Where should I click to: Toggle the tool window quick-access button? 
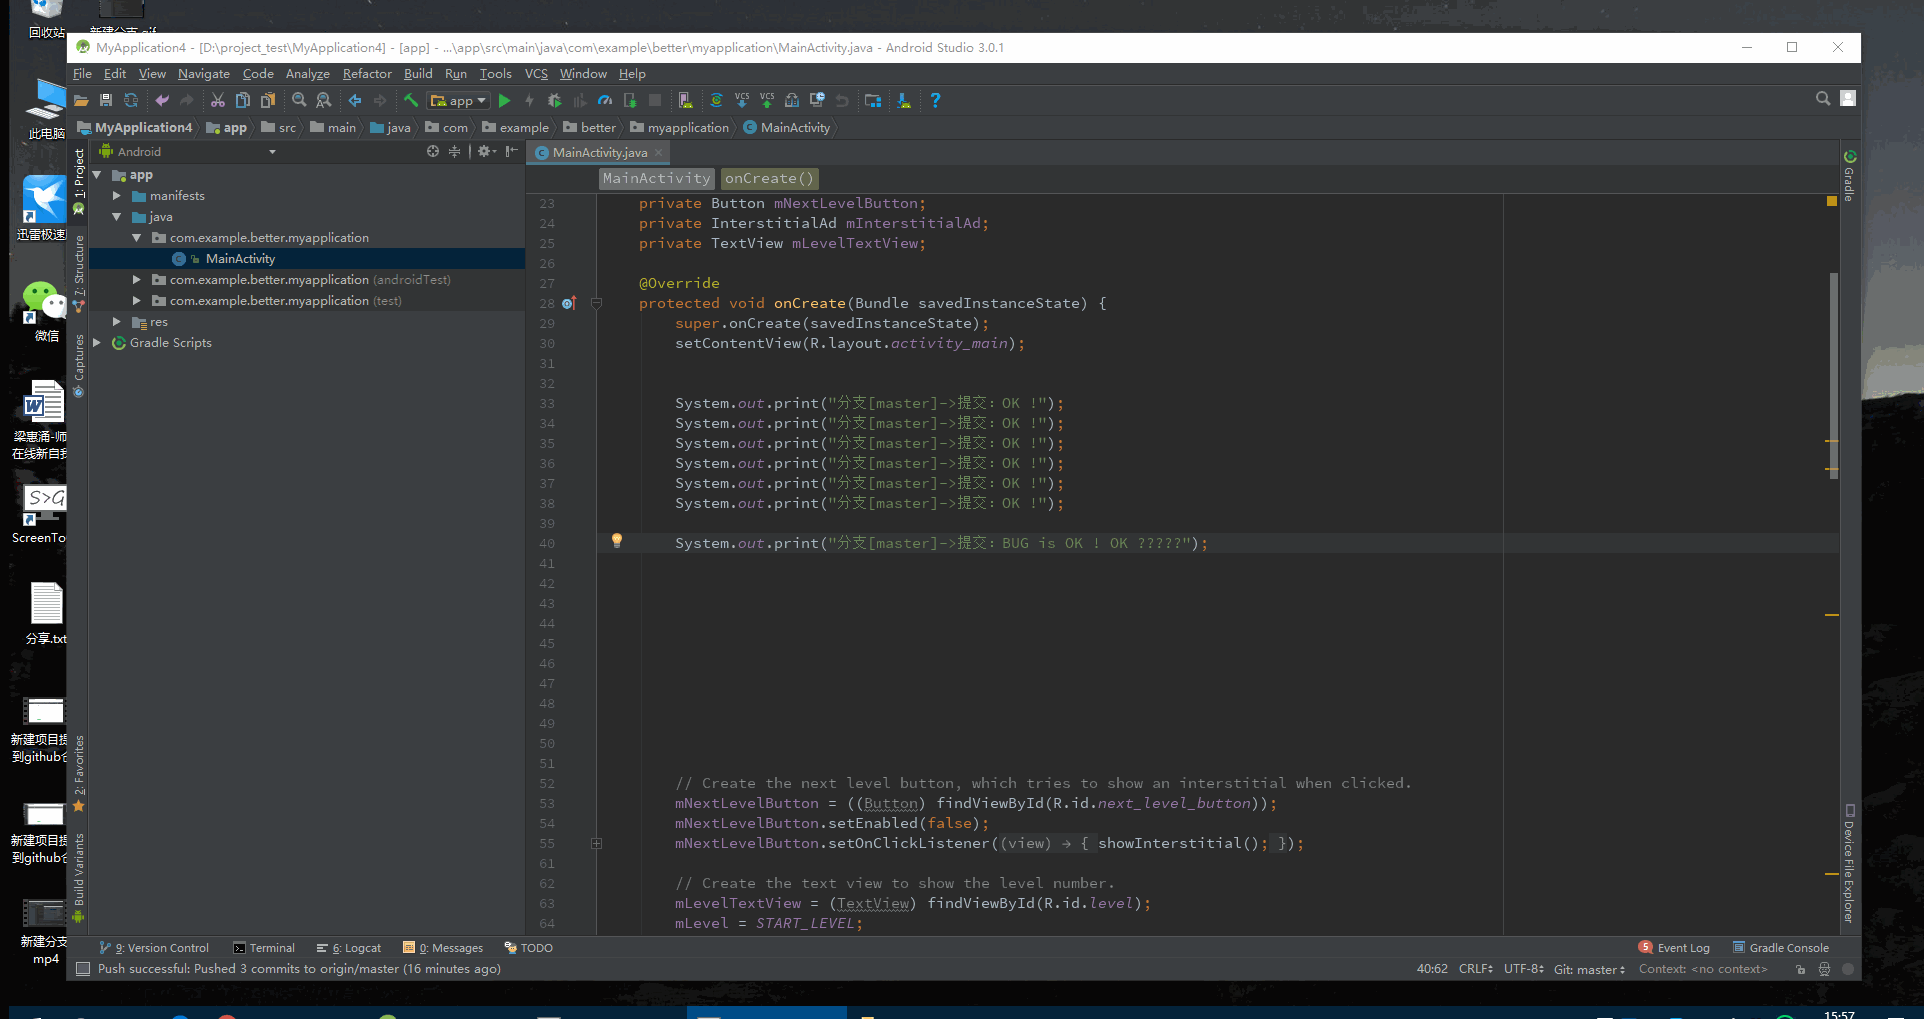tap(83, 969)
